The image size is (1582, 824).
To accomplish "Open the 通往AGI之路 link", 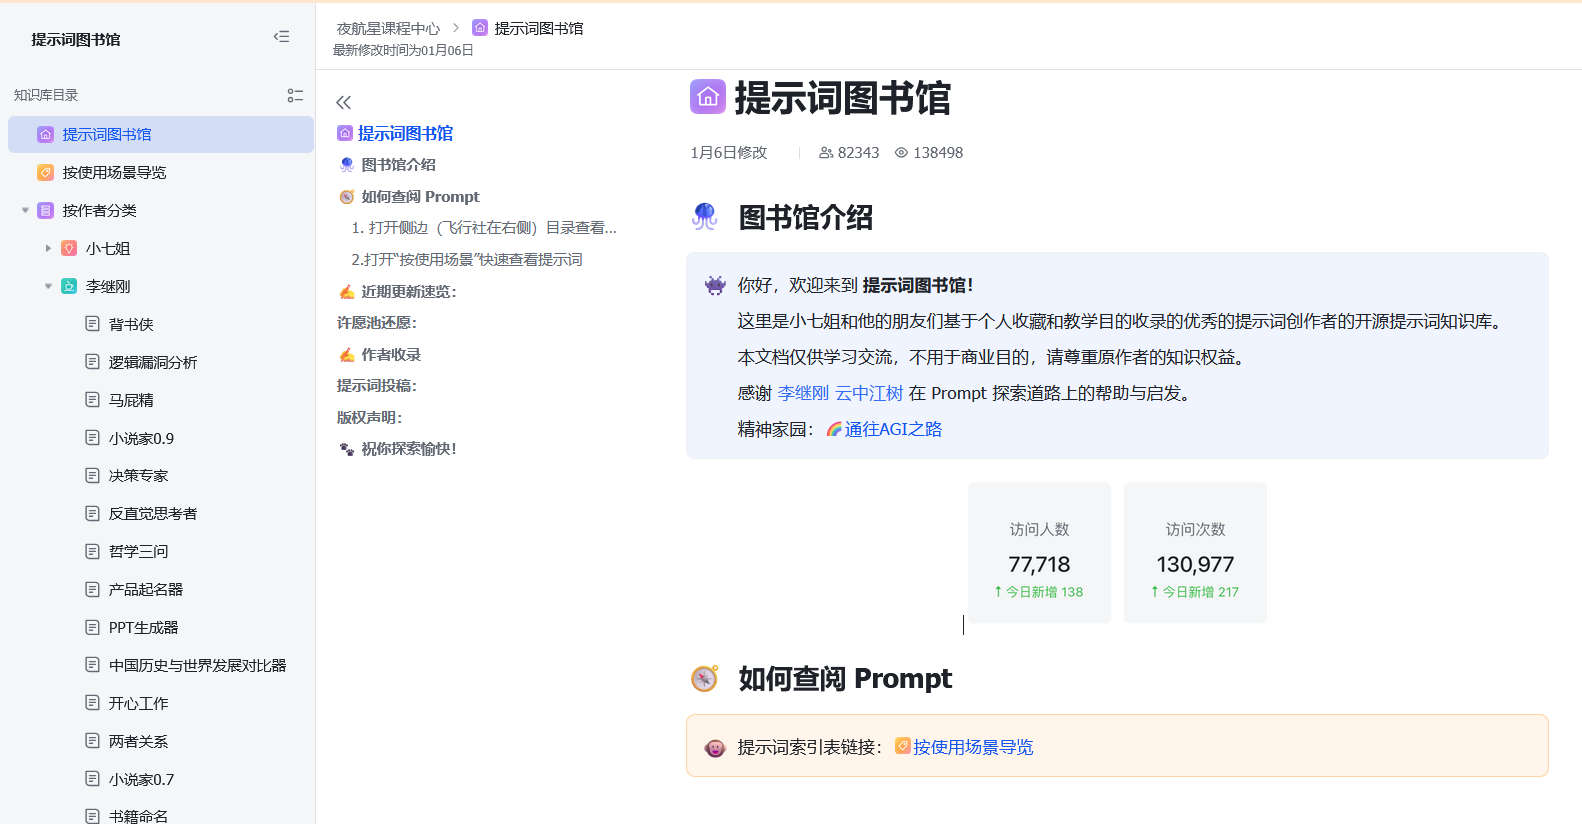I will [x=893, y=429].
